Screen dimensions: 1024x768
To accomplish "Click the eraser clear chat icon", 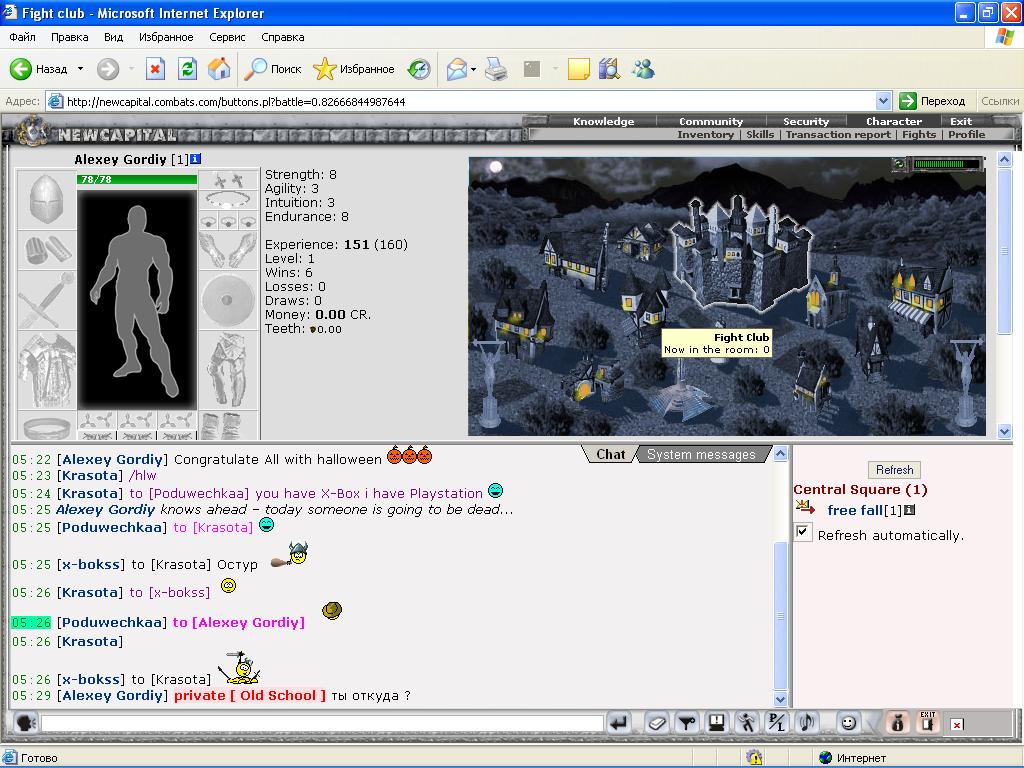I will pos(656,723).
